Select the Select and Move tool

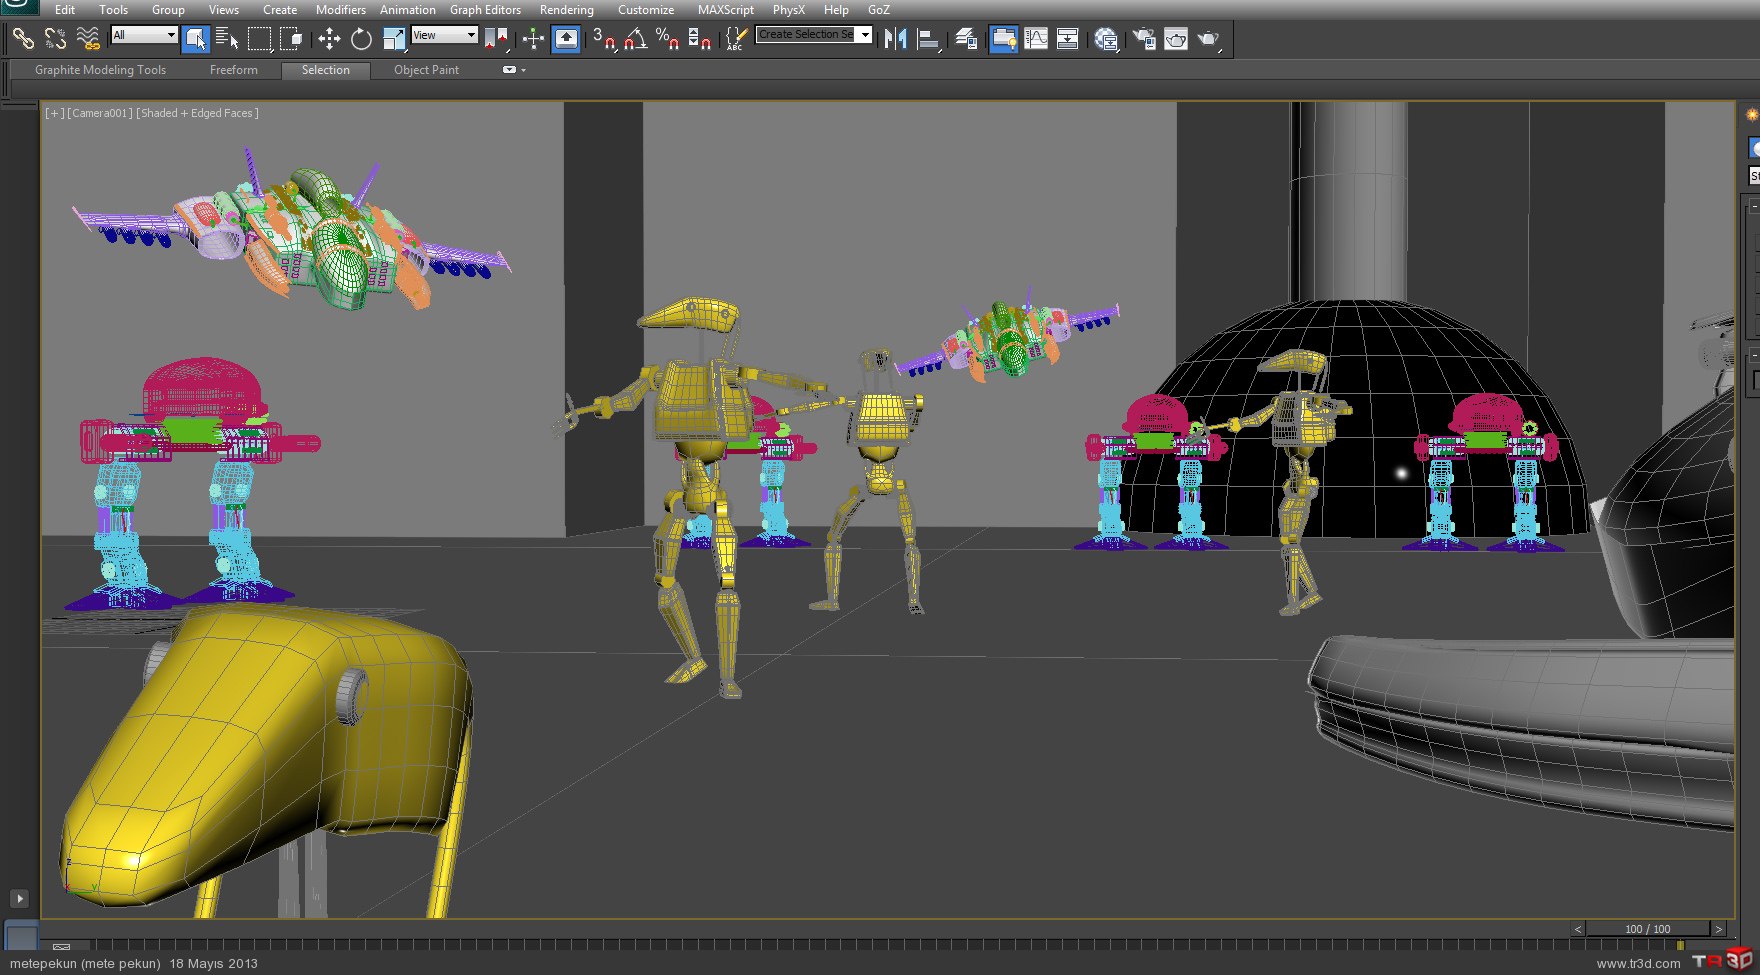(x=329, y=39)
